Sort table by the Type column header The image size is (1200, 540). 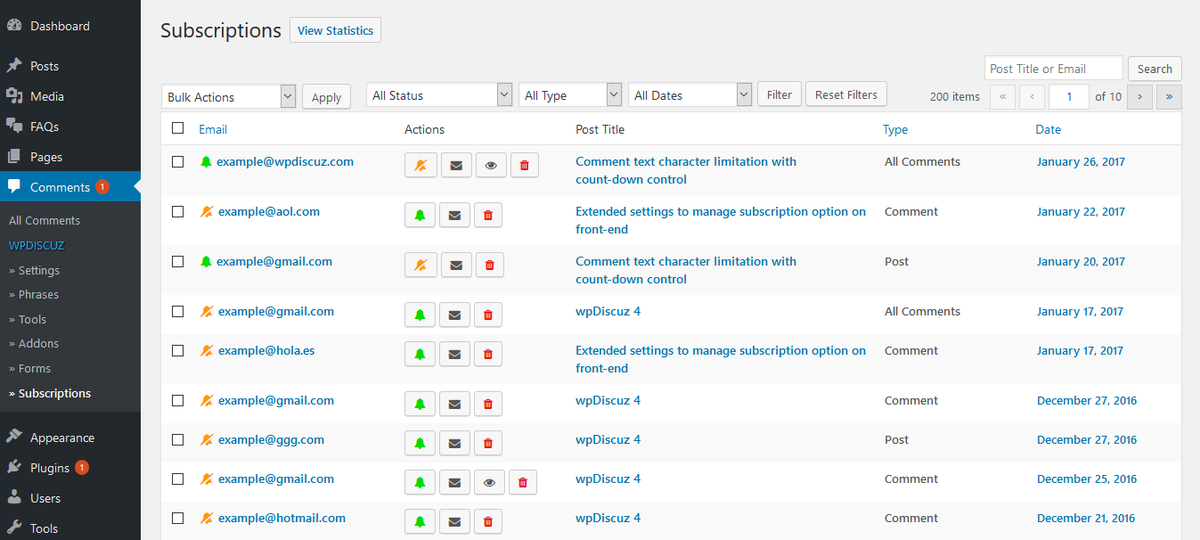pos(895,129)
